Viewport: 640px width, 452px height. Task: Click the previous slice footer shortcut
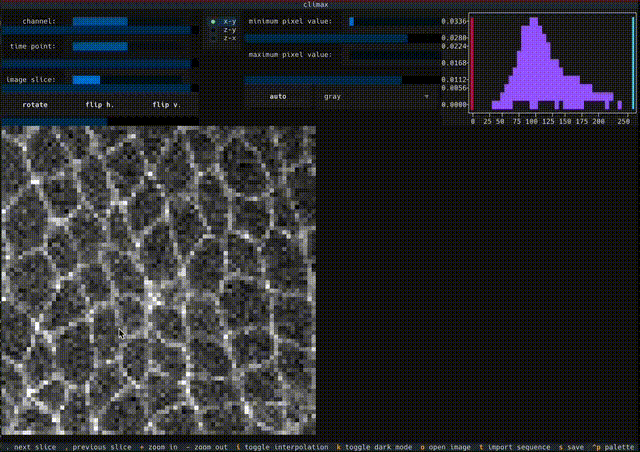click(98, 447)
